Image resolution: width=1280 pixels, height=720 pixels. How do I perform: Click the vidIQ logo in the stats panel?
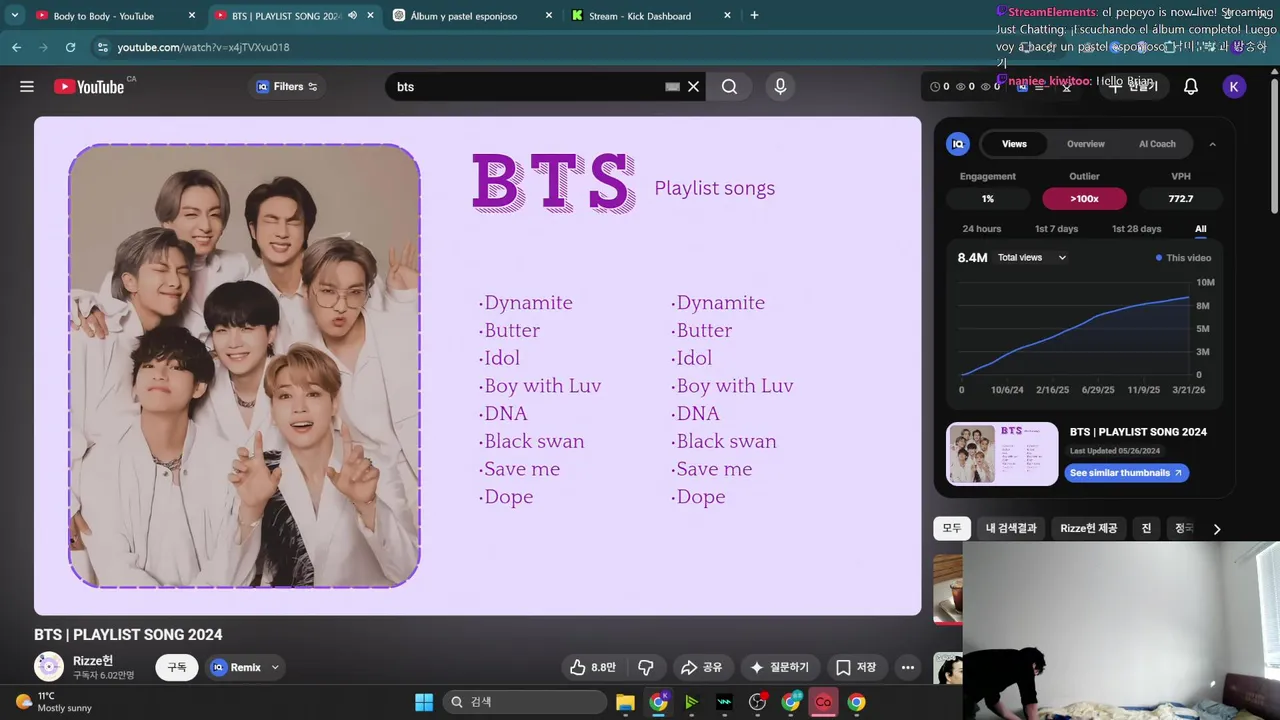(958, 144)
